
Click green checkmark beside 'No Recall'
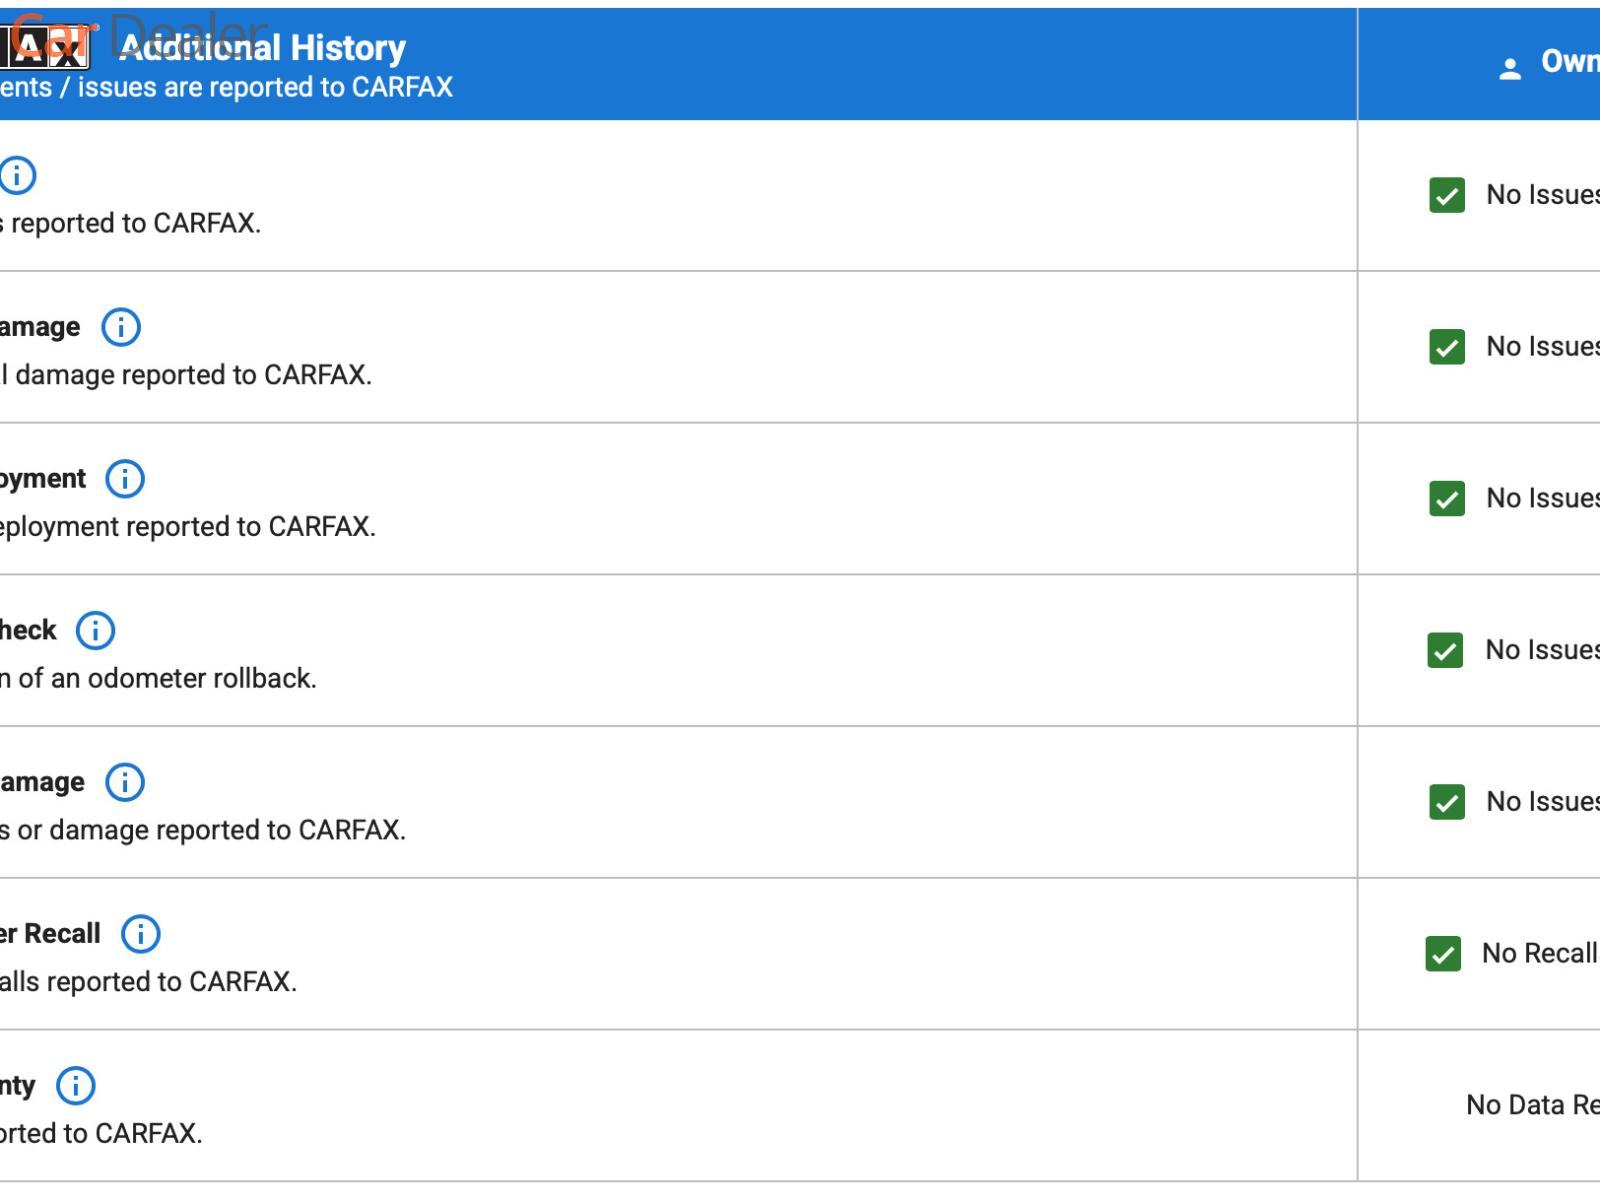coord(1443,954)
